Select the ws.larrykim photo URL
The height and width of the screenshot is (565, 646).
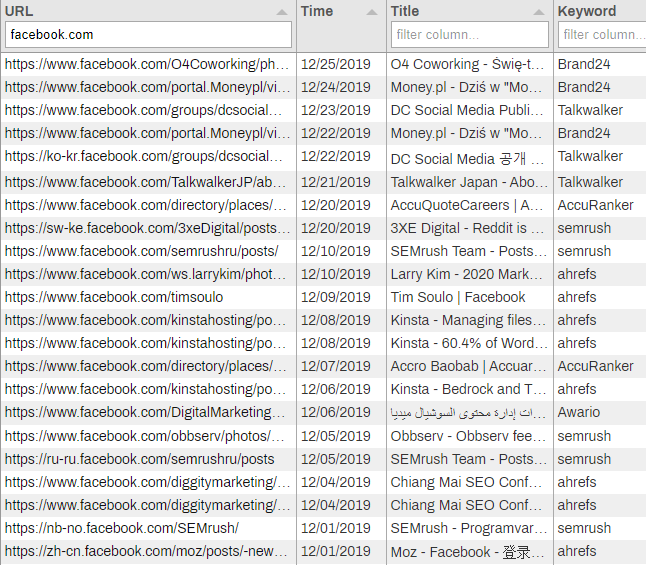click(145, 274)
